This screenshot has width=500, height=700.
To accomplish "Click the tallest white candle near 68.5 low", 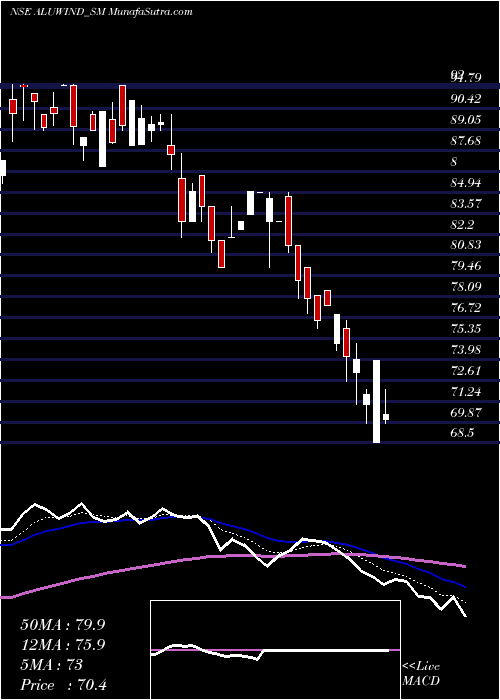I will [x=377, y=401].
